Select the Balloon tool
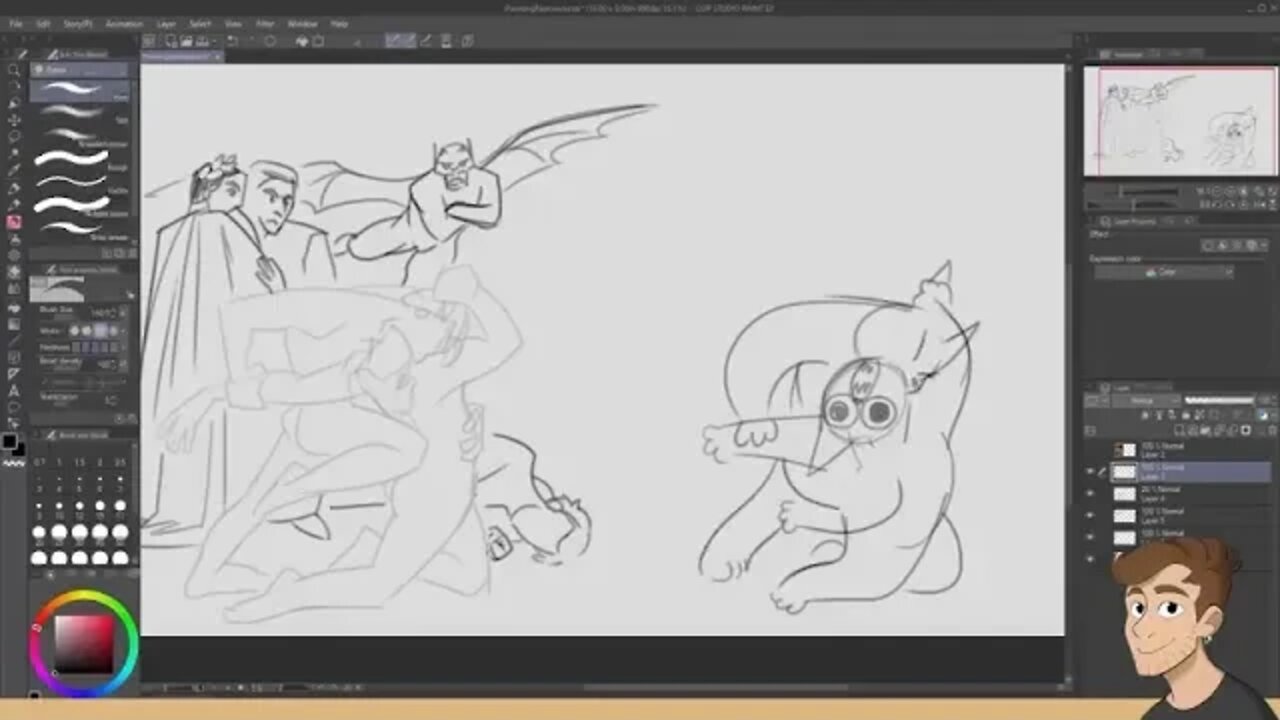Viewport: 1280px width, 720px height. (14, 408)
